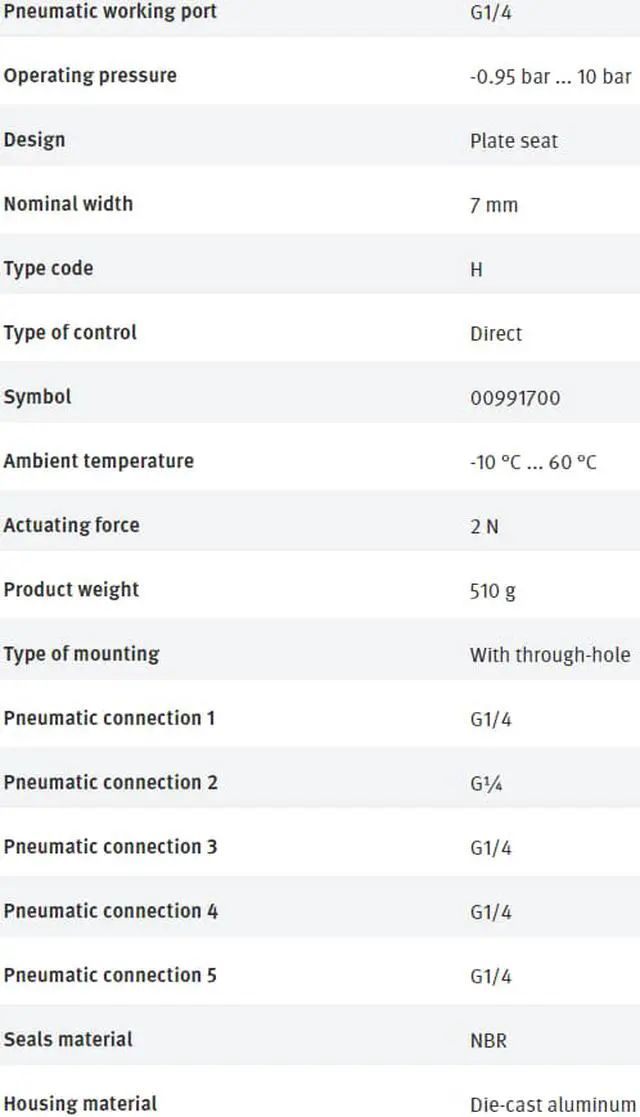Click the Pneumatic working port label

point(110,12)
